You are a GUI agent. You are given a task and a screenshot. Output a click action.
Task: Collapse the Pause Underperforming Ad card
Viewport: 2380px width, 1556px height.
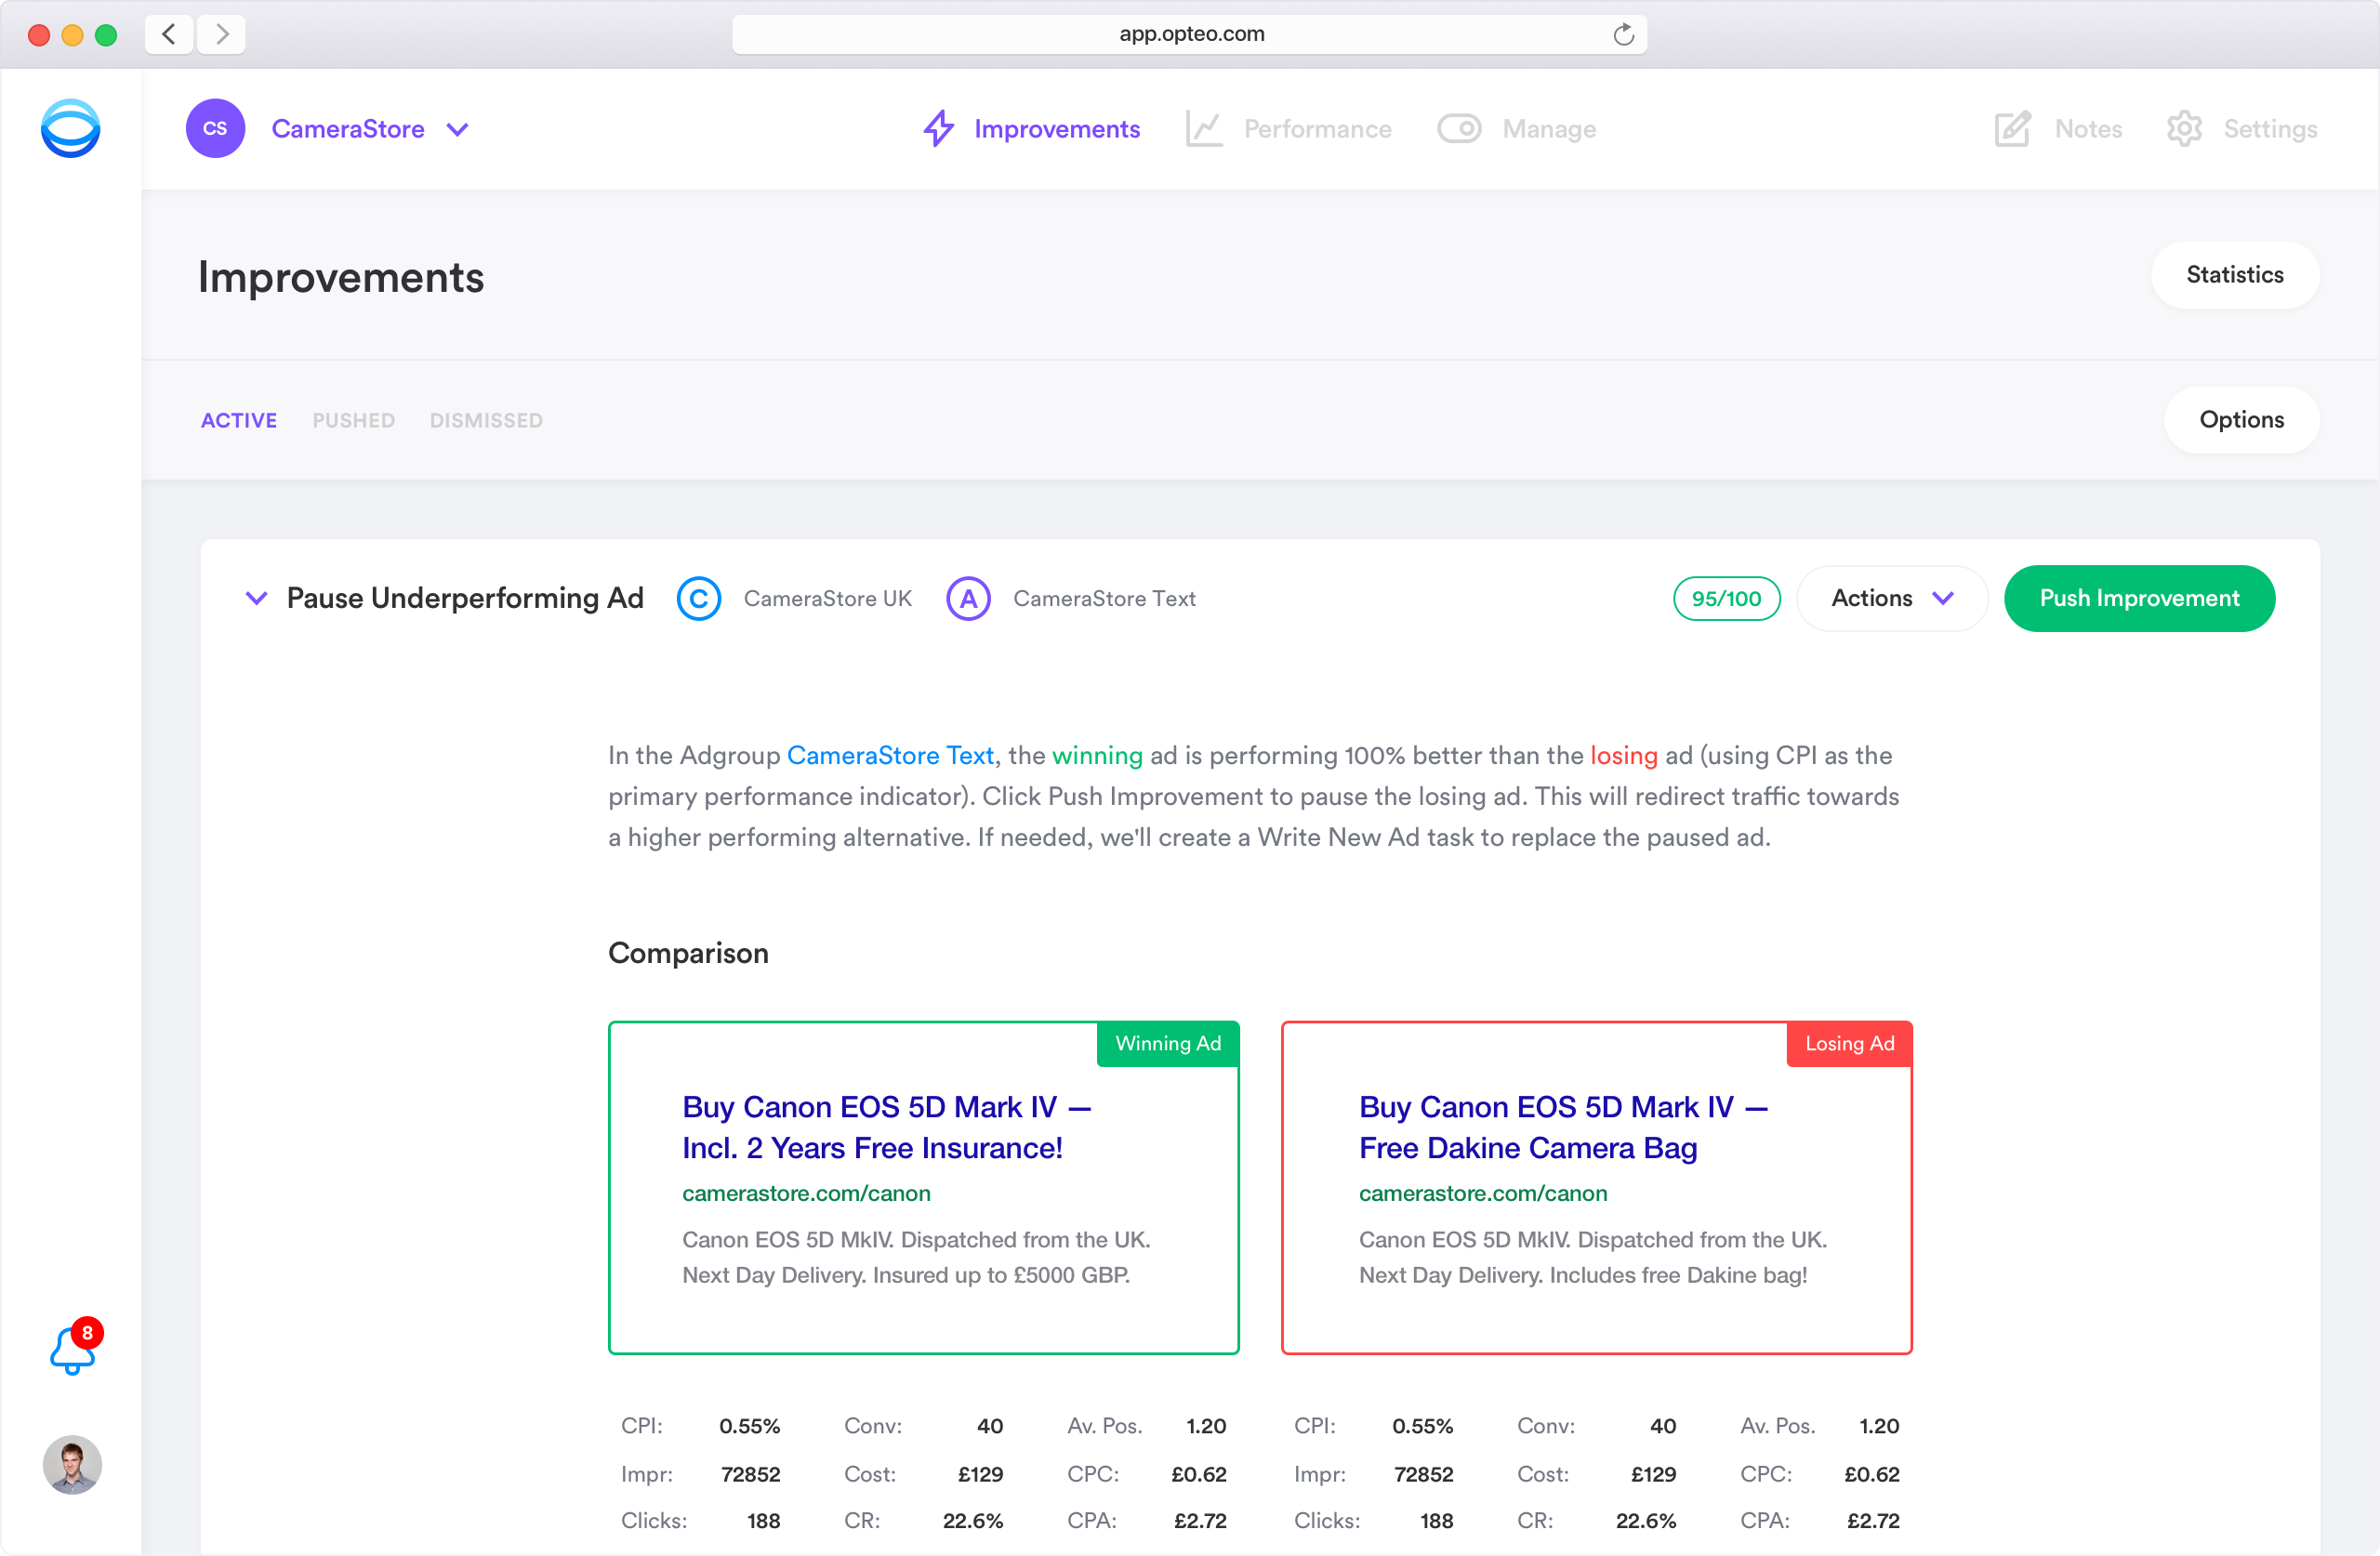(257, 598)
